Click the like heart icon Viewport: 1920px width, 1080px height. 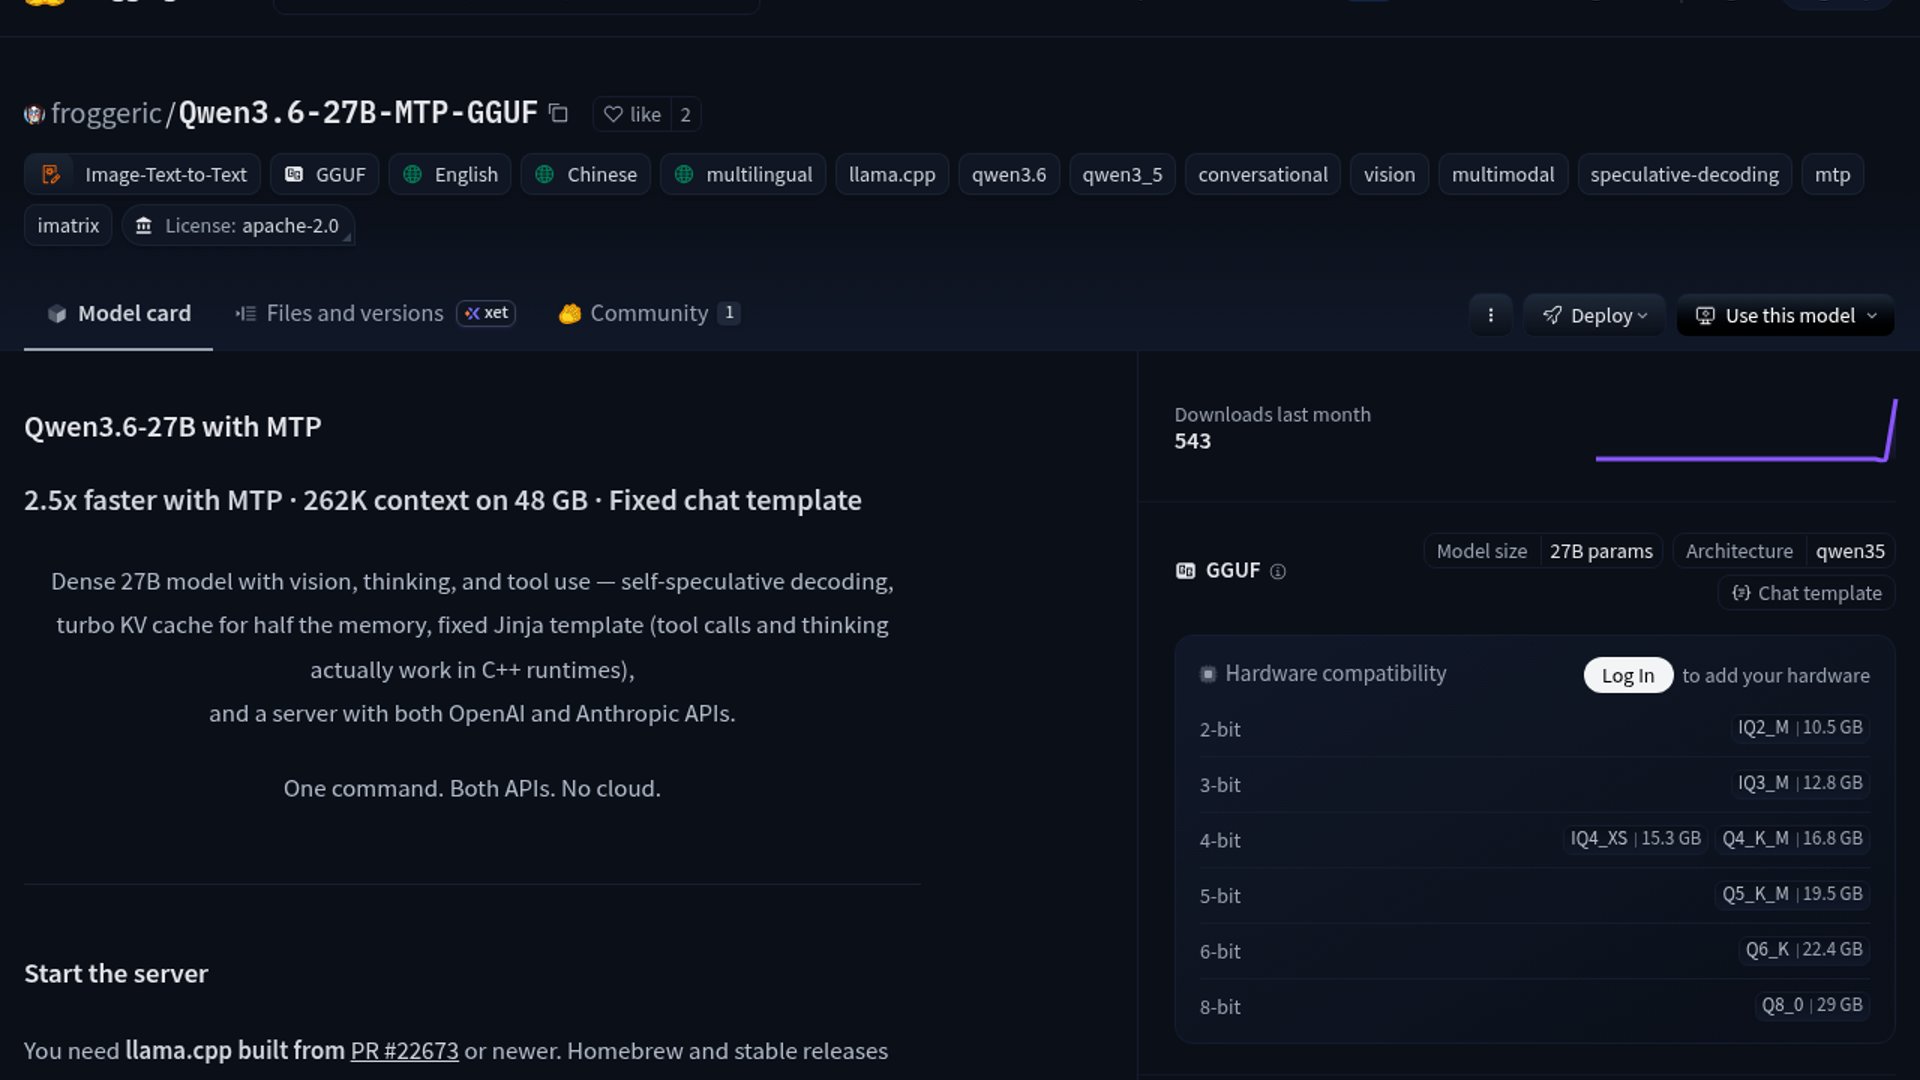coord(613,114)
